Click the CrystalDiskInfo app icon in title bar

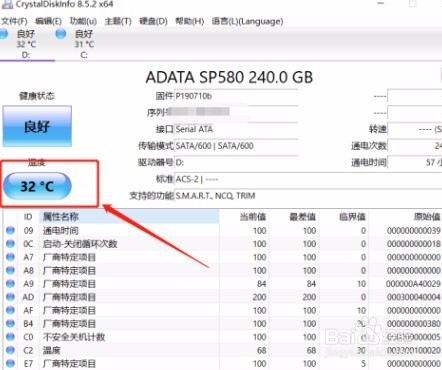pyautogui.click(x=7, y=4)
